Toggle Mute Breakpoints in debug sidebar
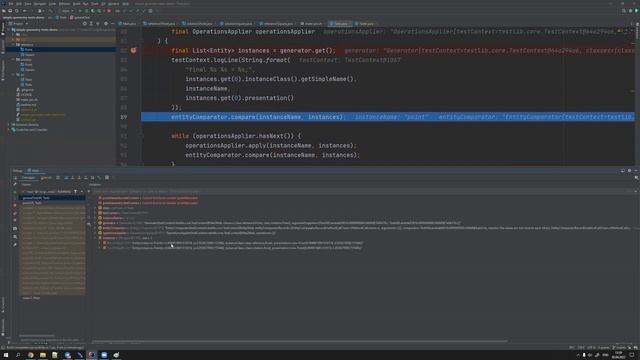The width and height of the screenshot is (640, 360). coord(15,220)
